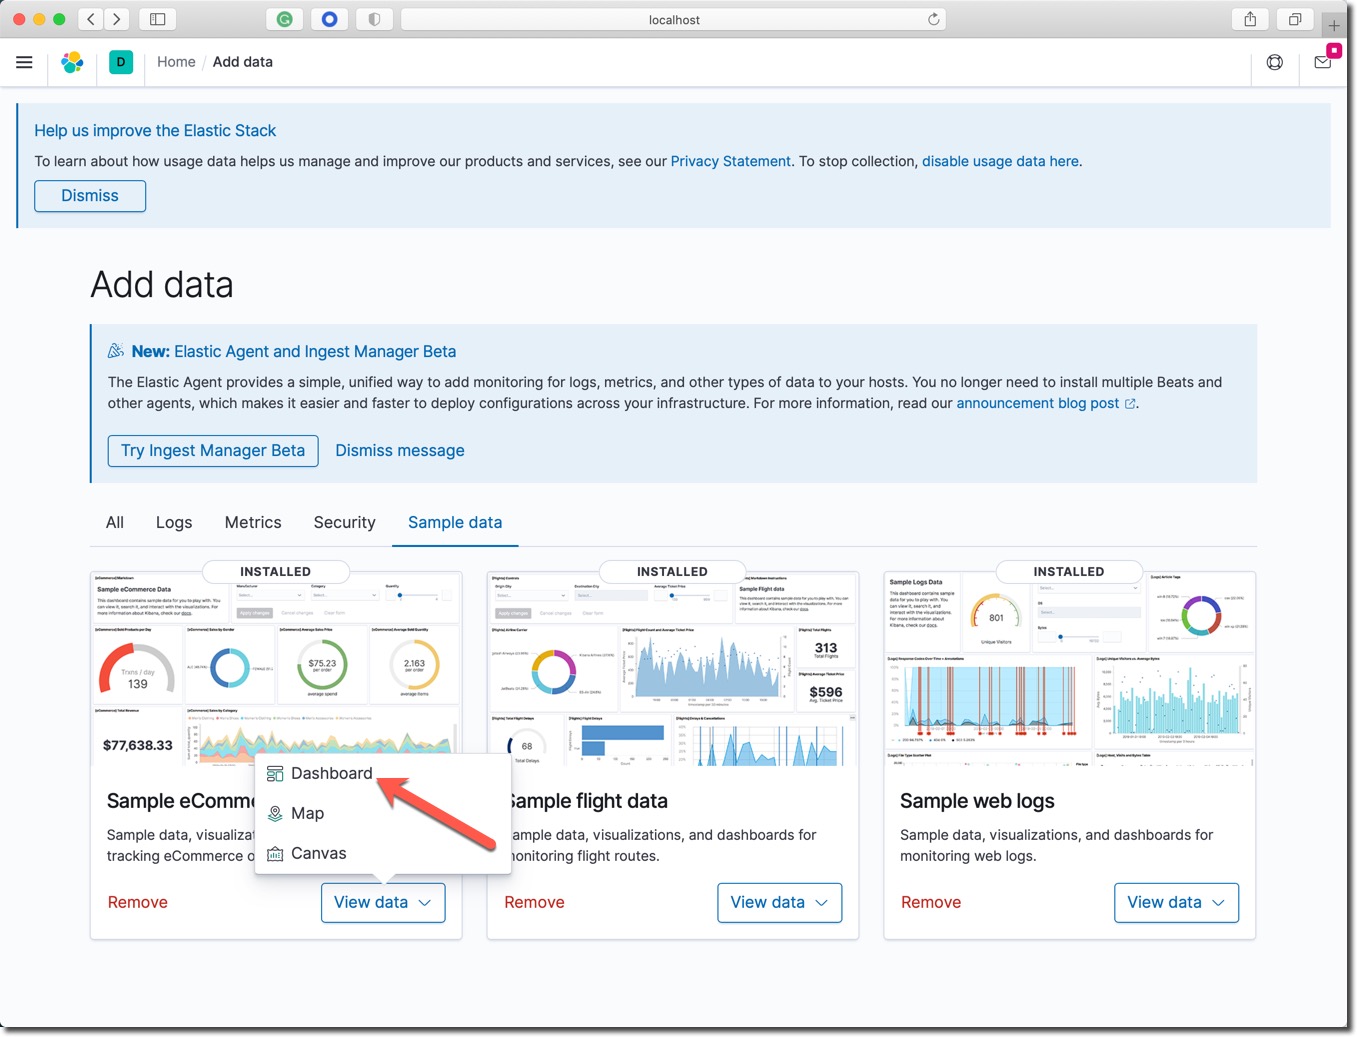Viewport: 1357px width, 1037px height.
Task: Remove the Sample flight data dataset
Action: 534,903
